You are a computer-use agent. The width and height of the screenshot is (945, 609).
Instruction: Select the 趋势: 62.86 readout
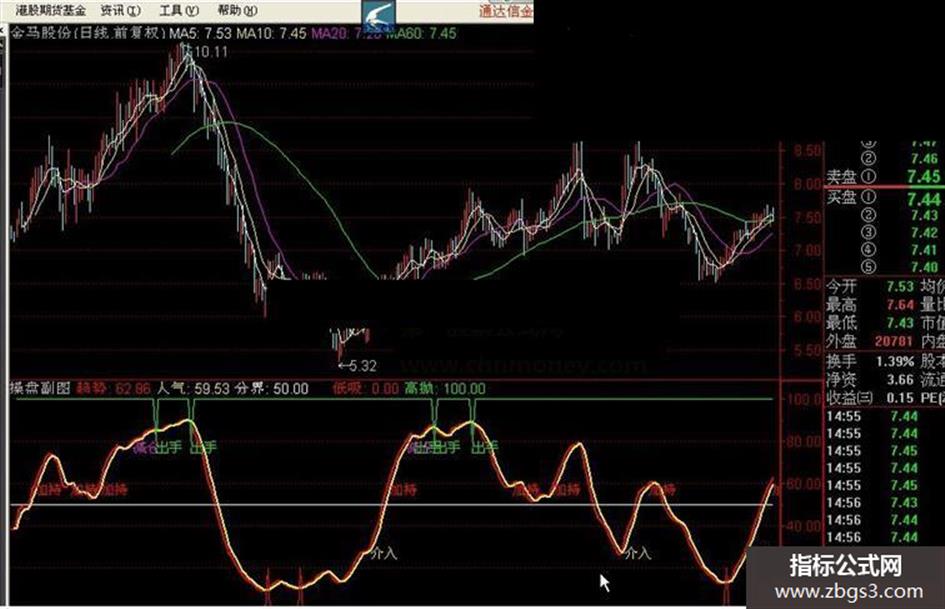[x=113, y=388]
